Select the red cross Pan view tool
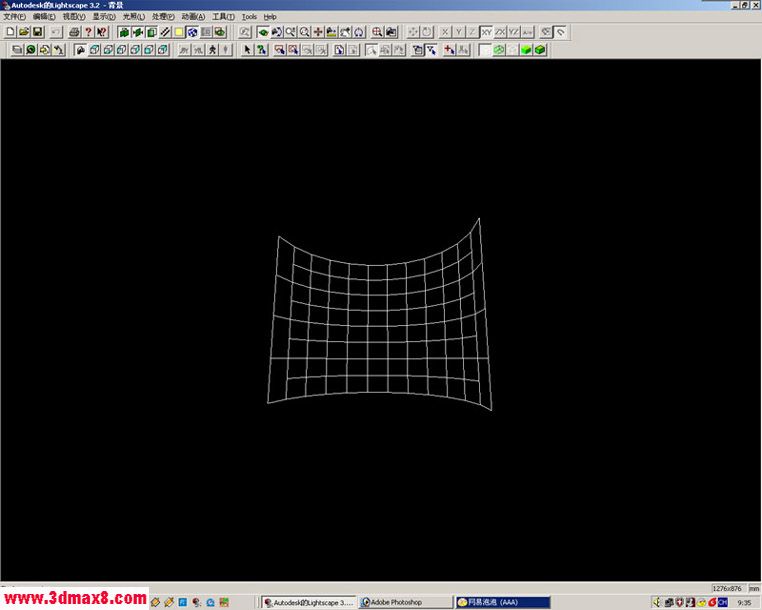The image size is (762, 610). (x=318, y=32)
